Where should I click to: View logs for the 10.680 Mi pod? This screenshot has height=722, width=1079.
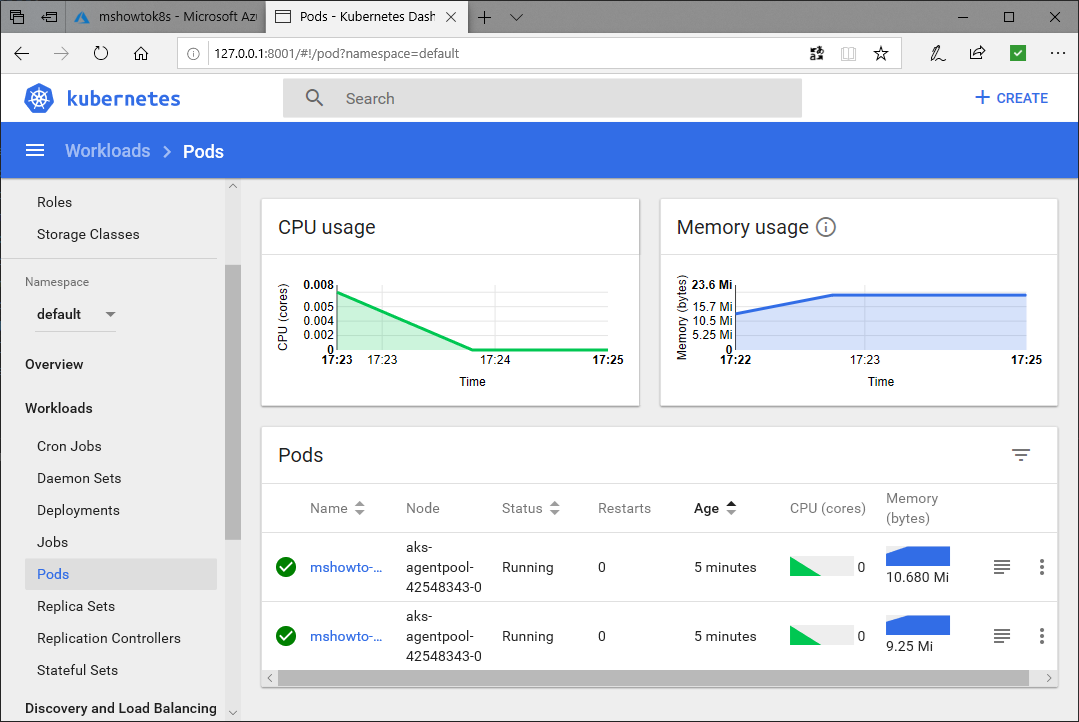coord(1002,567)
